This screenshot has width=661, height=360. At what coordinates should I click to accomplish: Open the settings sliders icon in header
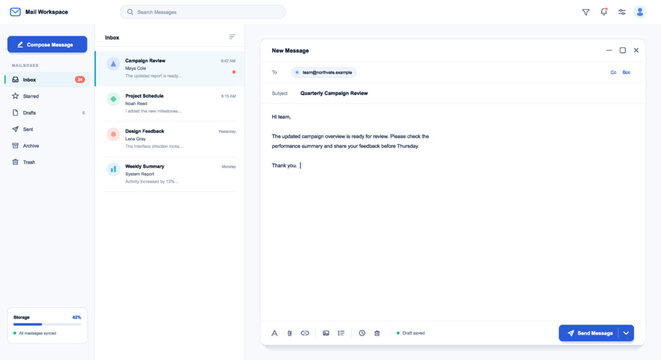(x=622, y=12)
